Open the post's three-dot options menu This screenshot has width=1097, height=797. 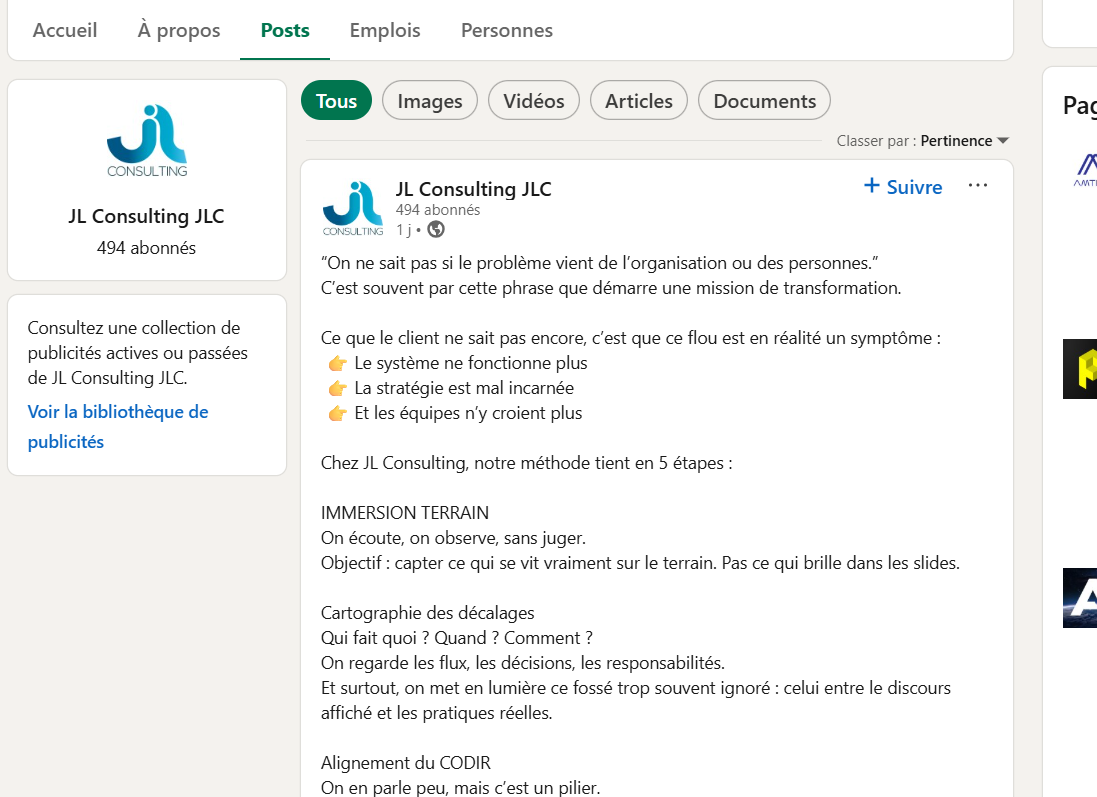[977, 186]
